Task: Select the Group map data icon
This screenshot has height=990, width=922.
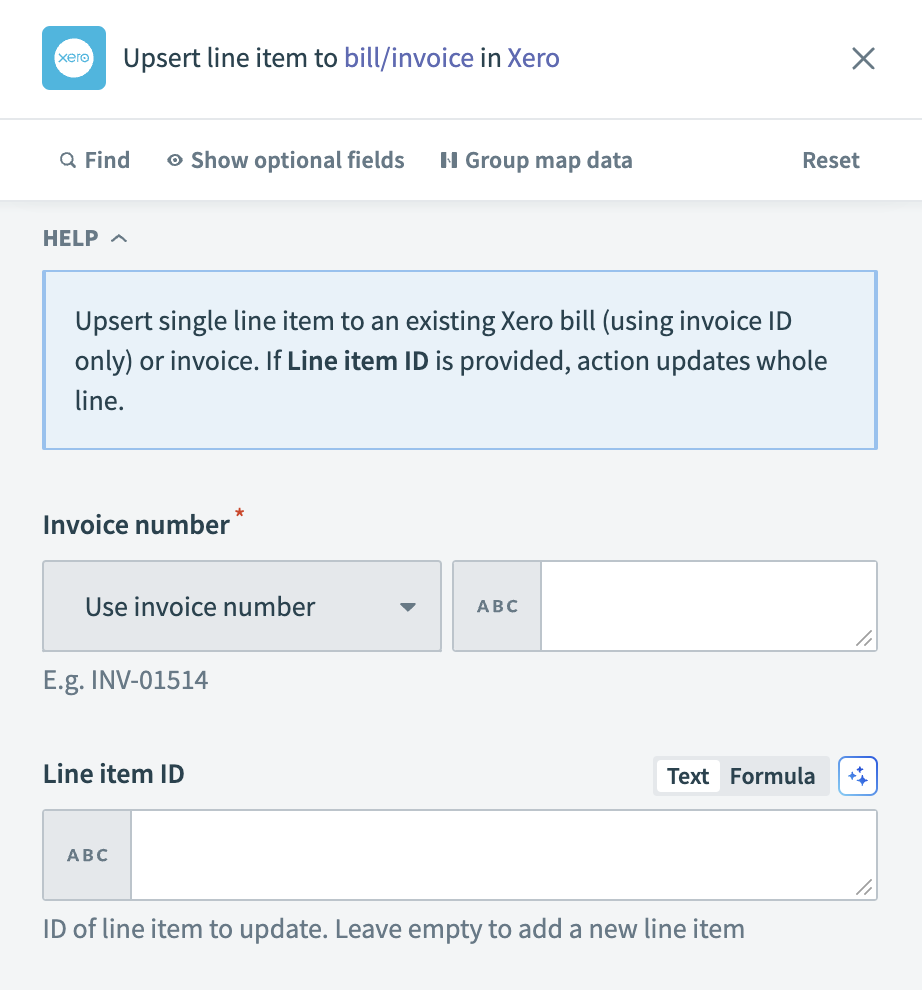Action: (448, 160)
